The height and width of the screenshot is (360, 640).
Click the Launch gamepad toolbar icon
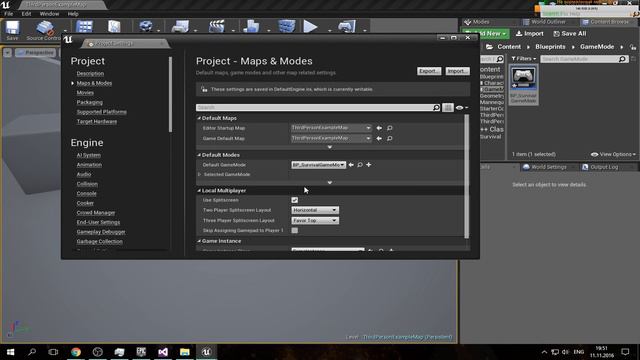(x=347, y=27)
